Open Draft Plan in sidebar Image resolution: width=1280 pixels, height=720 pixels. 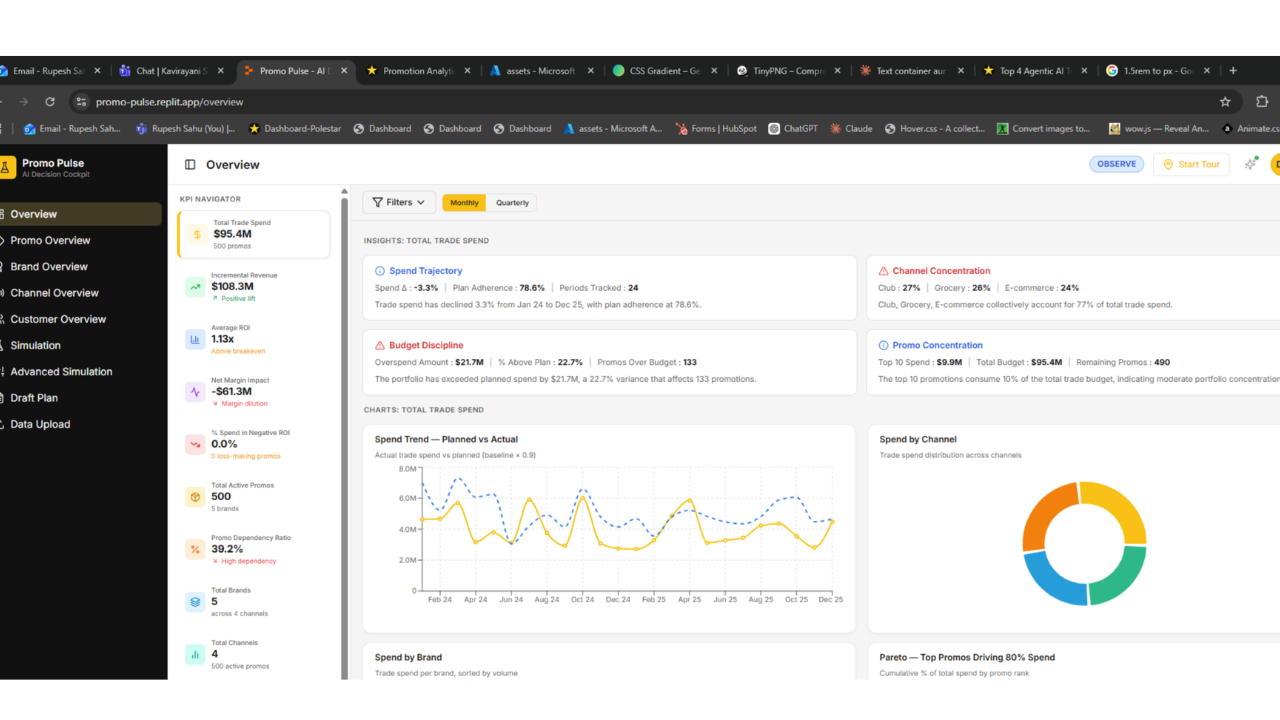(34, 398)
